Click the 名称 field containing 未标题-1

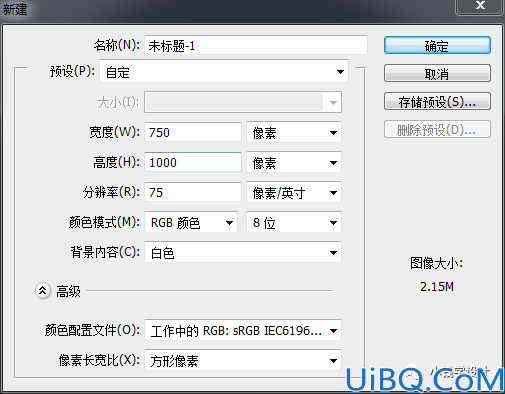coord(256,45)
